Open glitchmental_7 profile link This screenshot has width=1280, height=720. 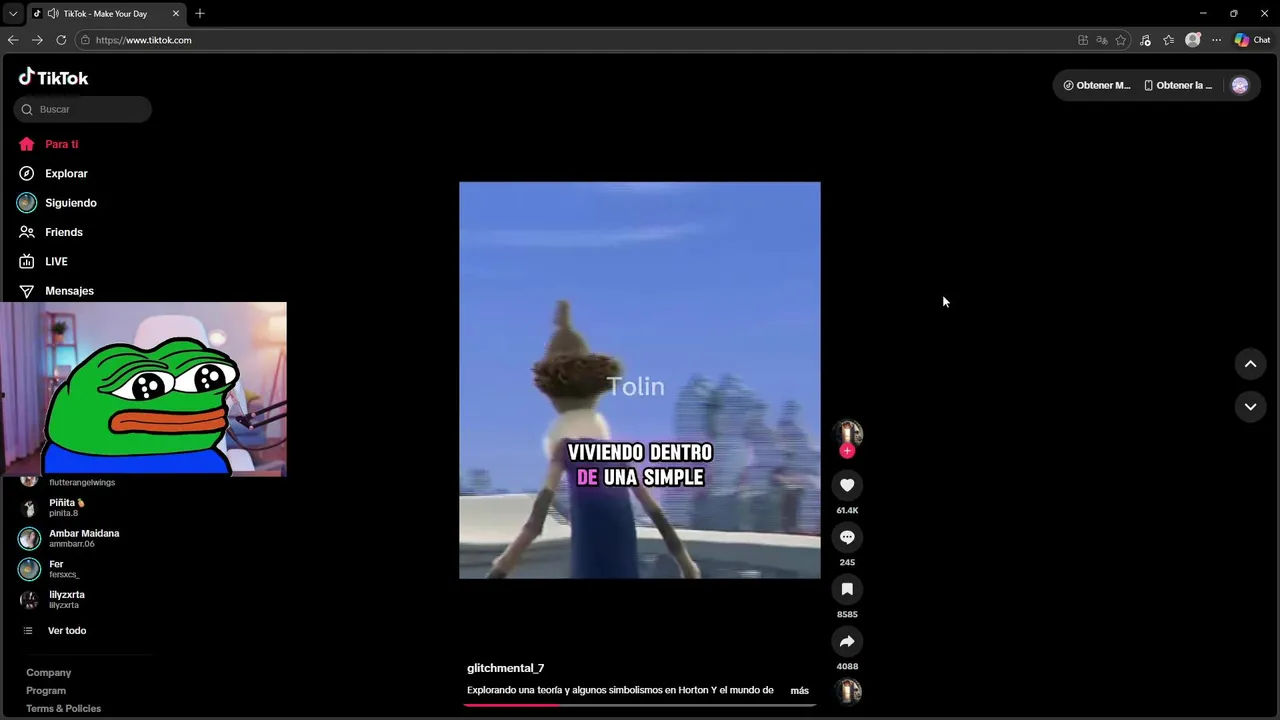(506, 668)
